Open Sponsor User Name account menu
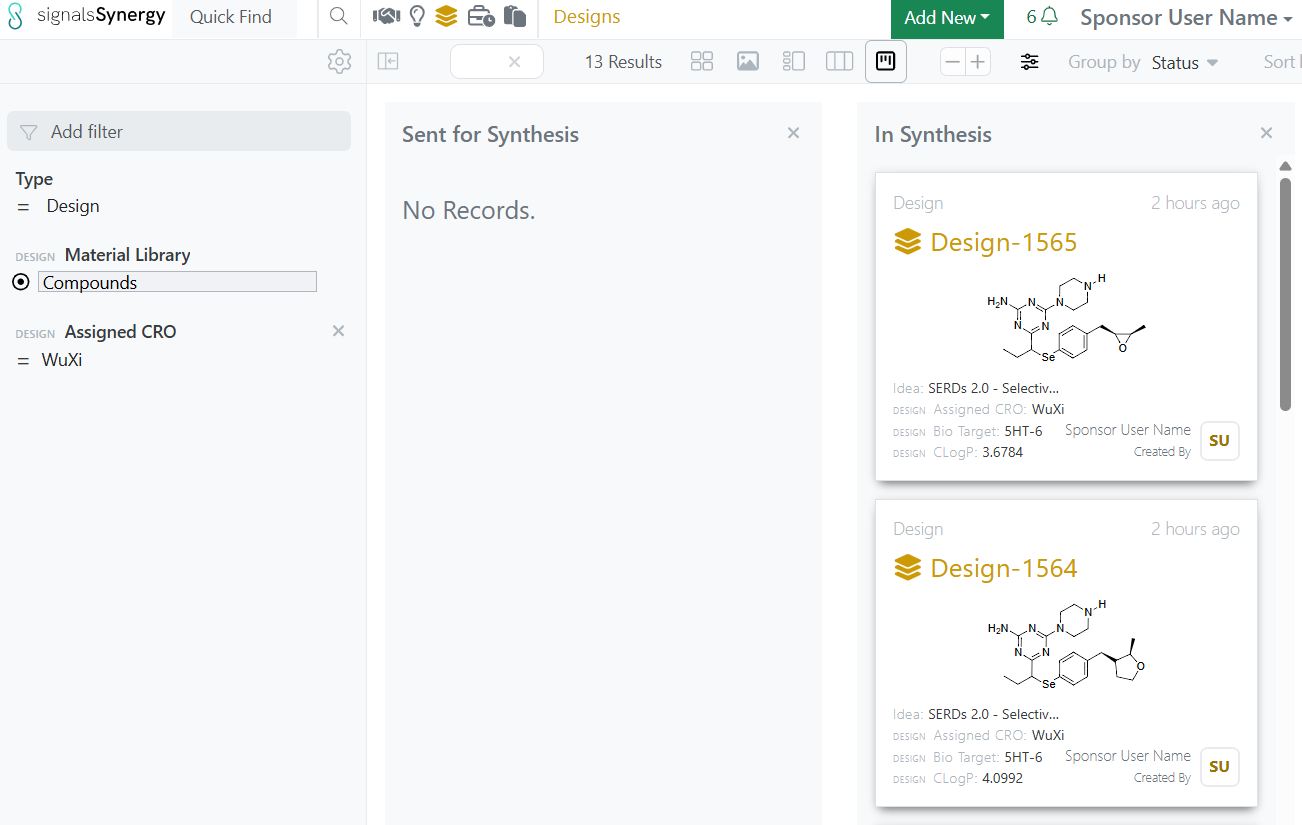 [x=1186, y=18]
